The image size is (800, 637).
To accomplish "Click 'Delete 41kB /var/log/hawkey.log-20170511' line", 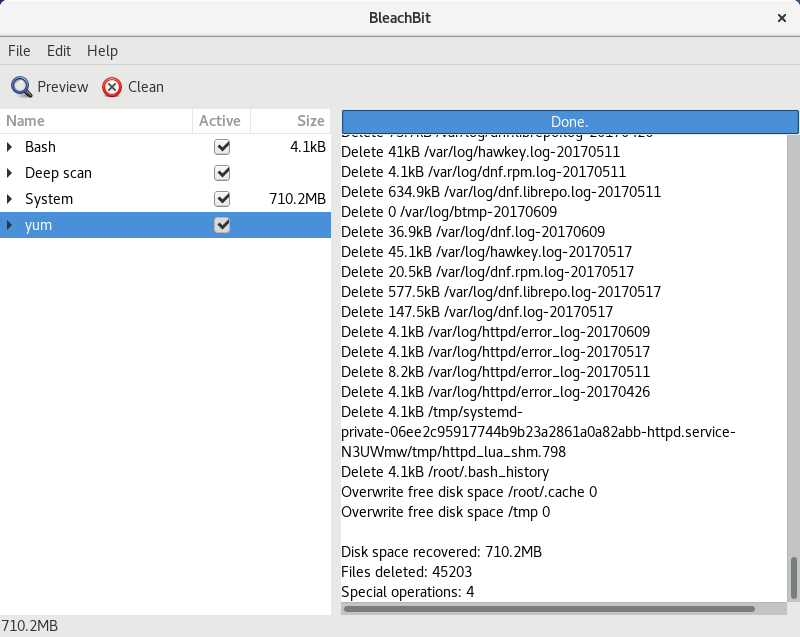I will (x=481, y=152).
